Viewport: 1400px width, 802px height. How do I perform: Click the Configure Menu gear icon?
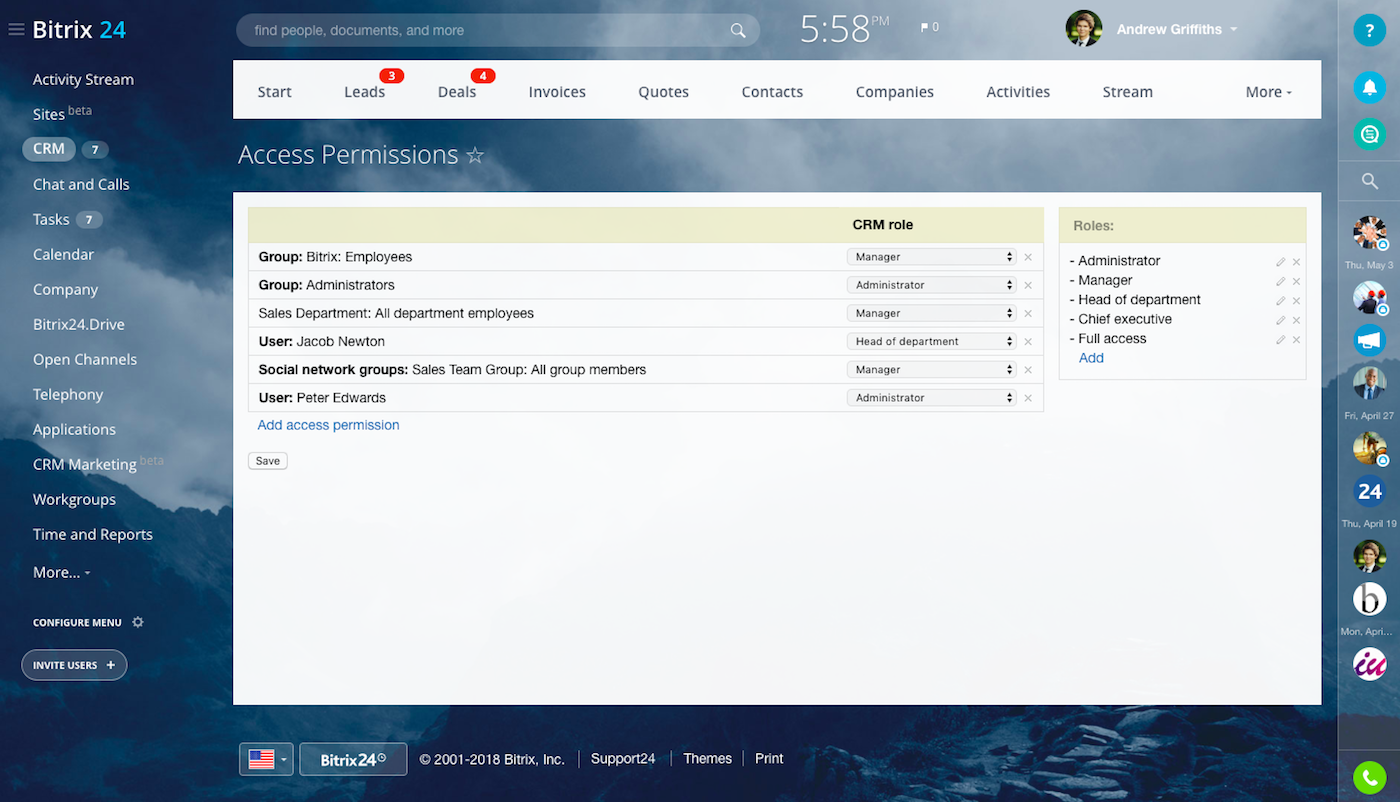(138, 622)
